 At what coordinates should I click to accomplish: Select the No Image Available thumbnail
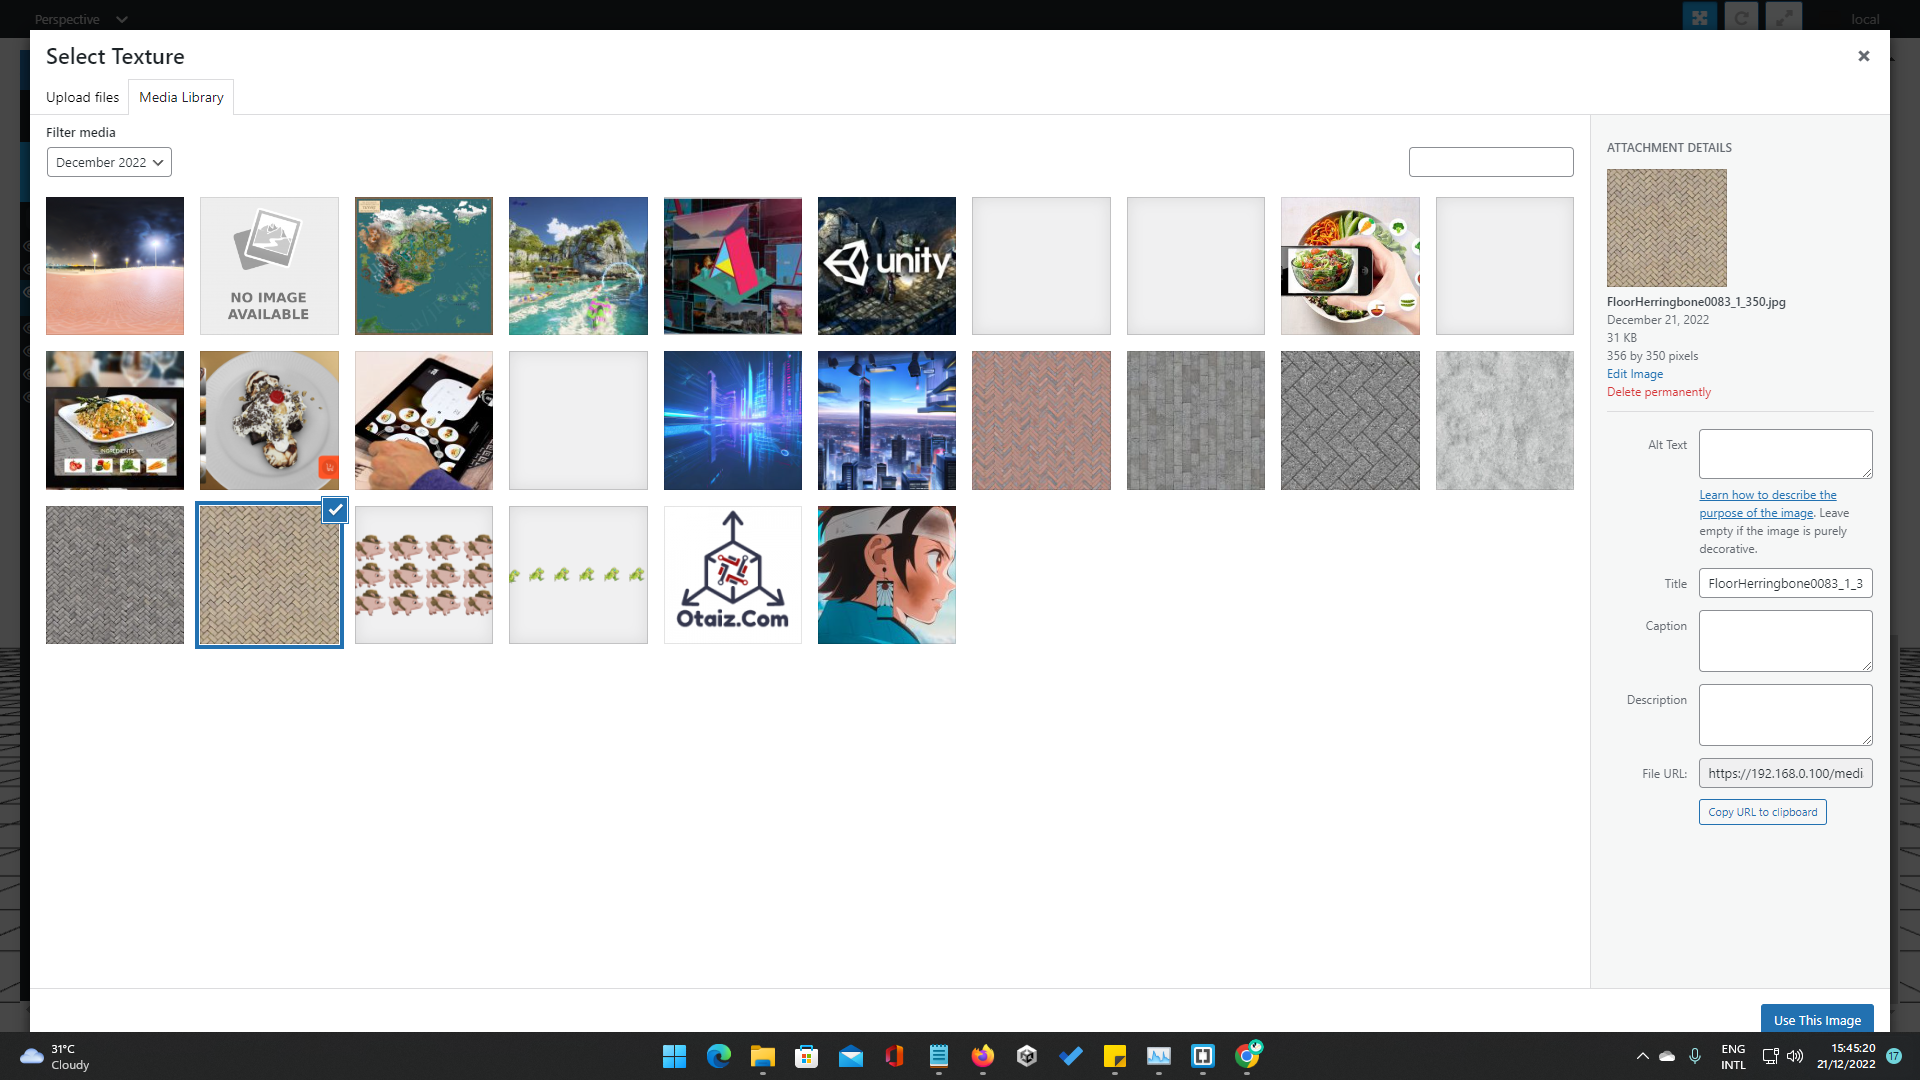click(x=269, y=266)
